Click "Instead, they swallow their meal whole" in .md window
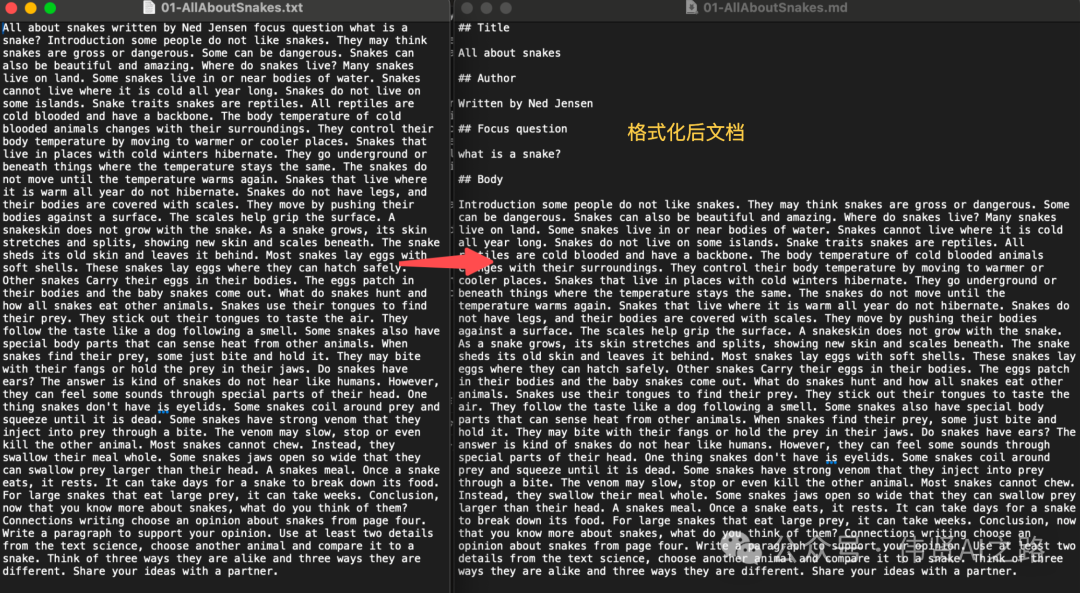Screen dimensions: 1080x593 click(580, 495)
